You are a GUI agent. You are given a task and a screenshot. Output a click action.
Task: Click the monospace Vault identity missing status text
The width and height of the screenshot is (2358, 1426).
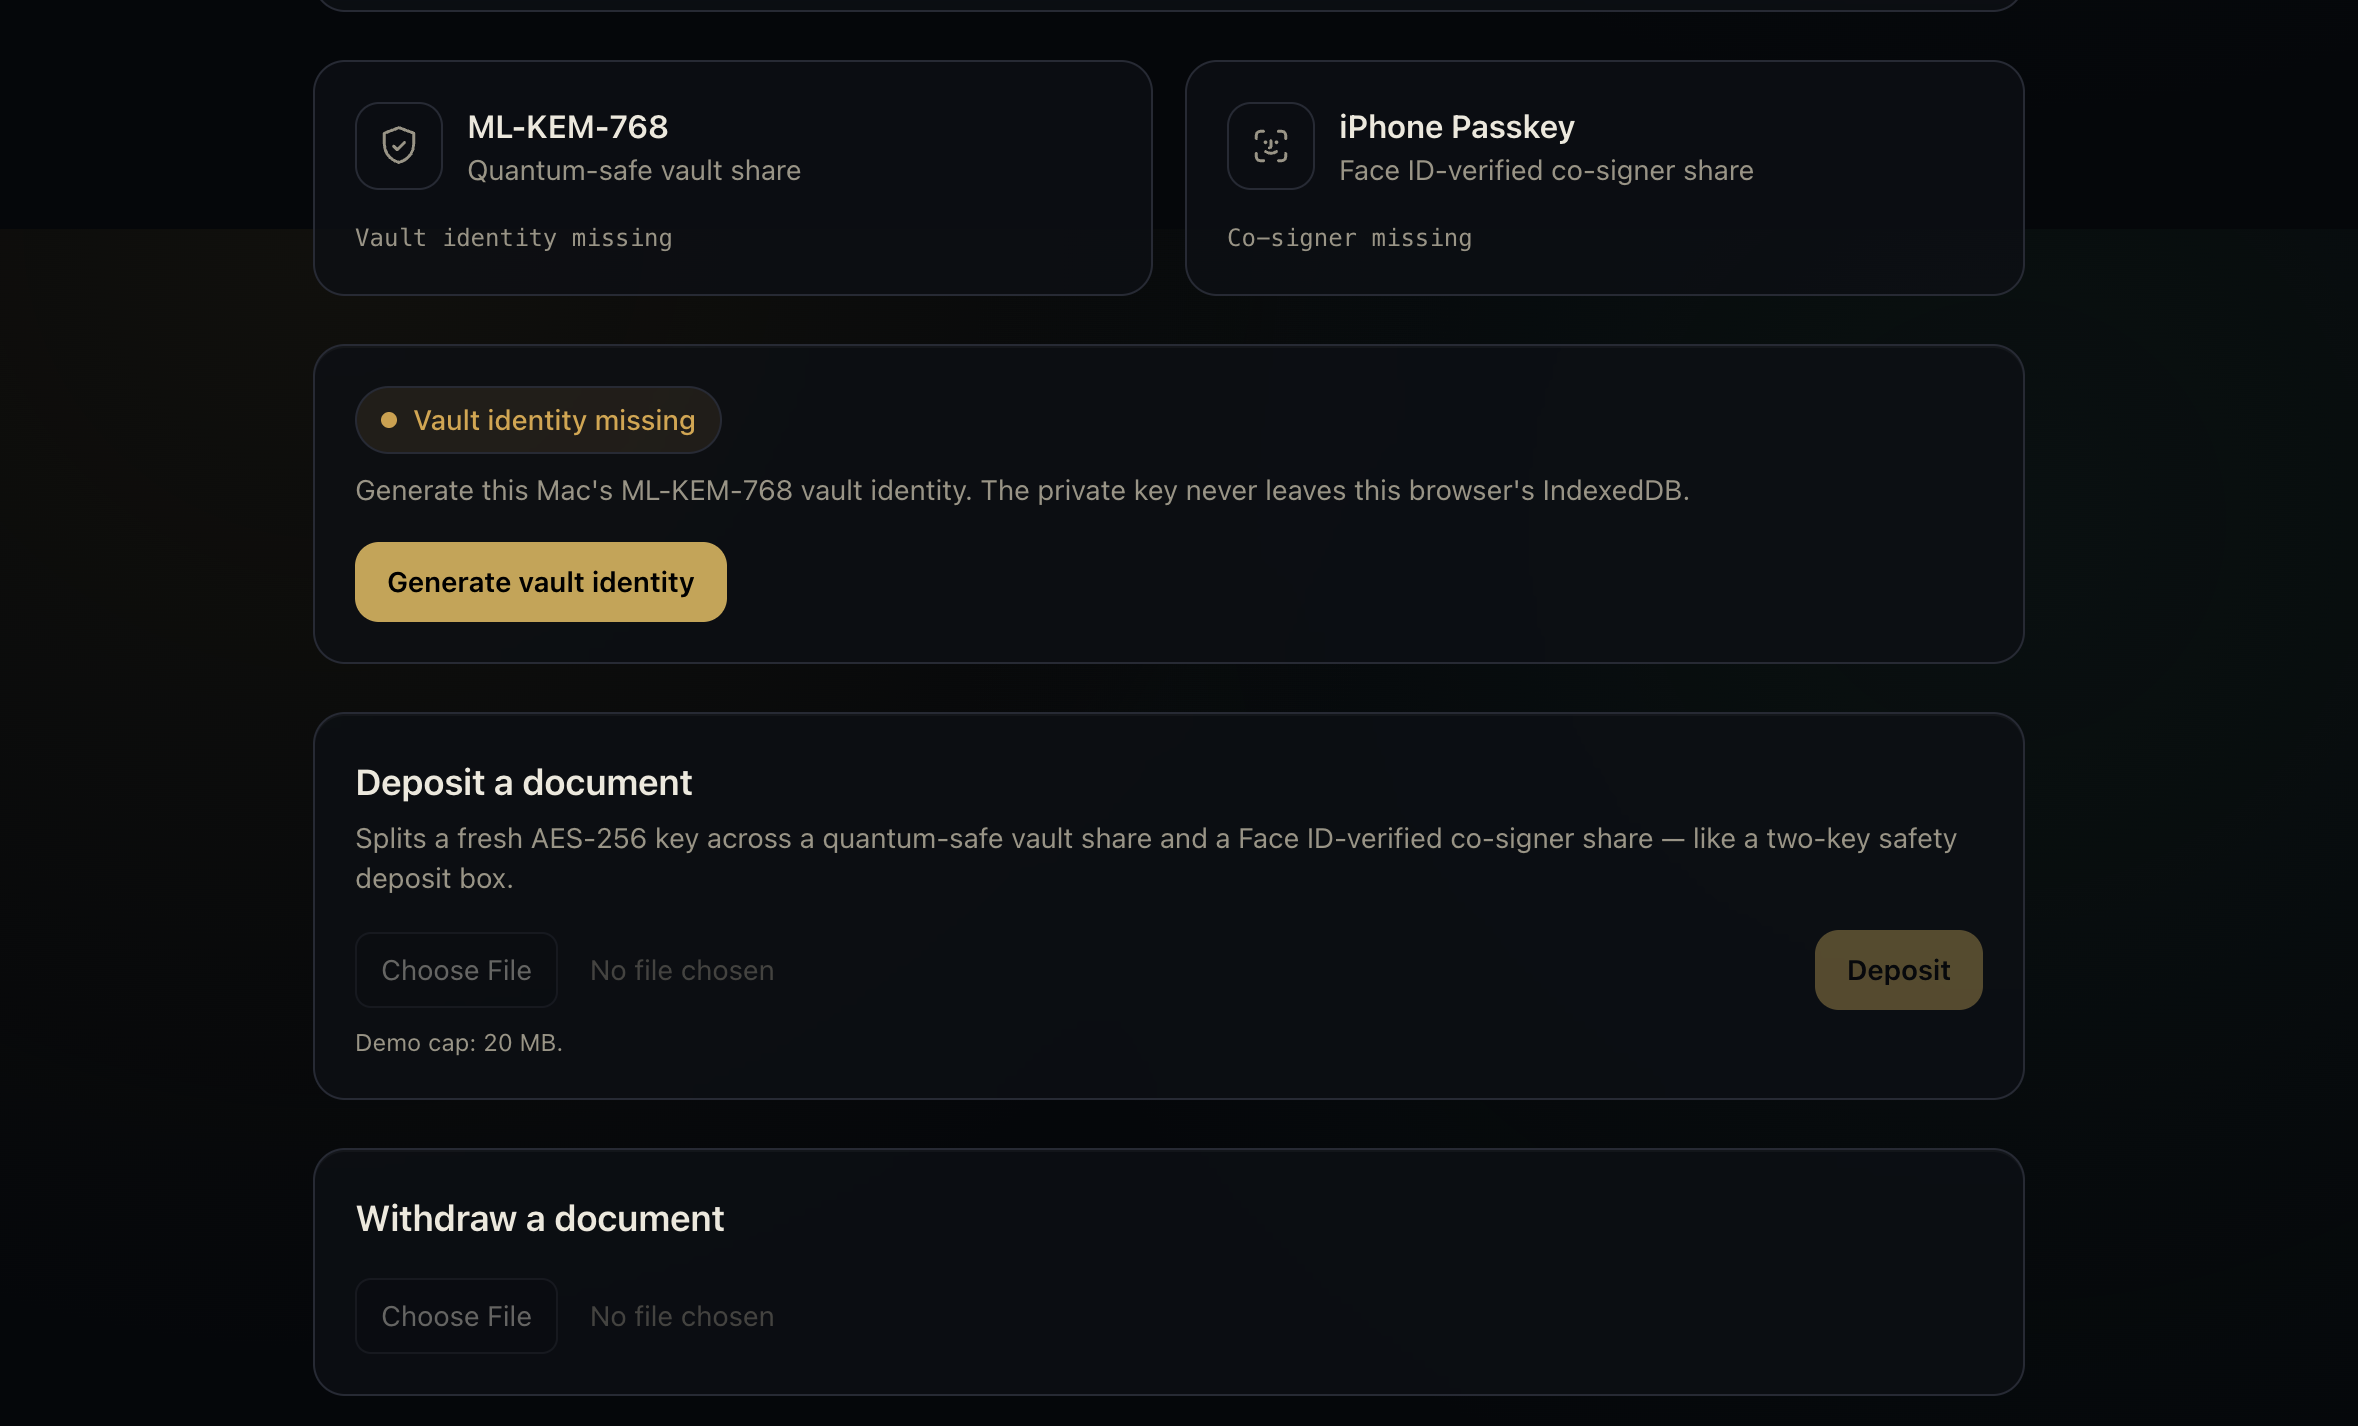pos(514,238)
